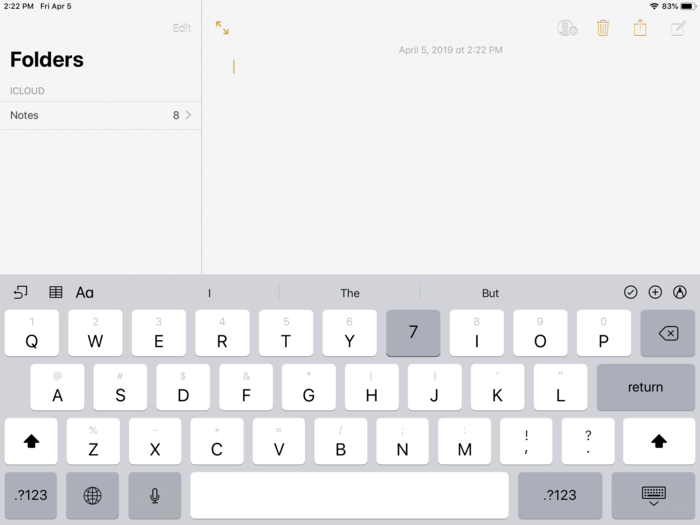Tap the X key

tap(155, 441)
